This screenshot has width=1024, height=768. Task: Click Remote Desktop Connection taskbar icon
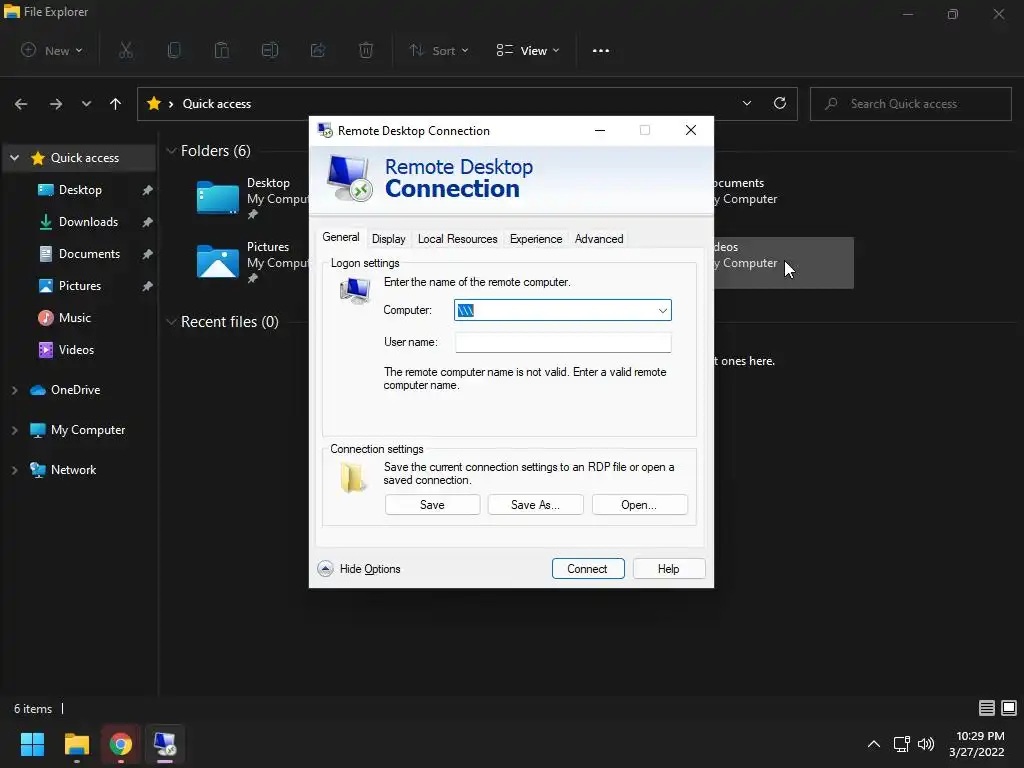pos(165,744)
